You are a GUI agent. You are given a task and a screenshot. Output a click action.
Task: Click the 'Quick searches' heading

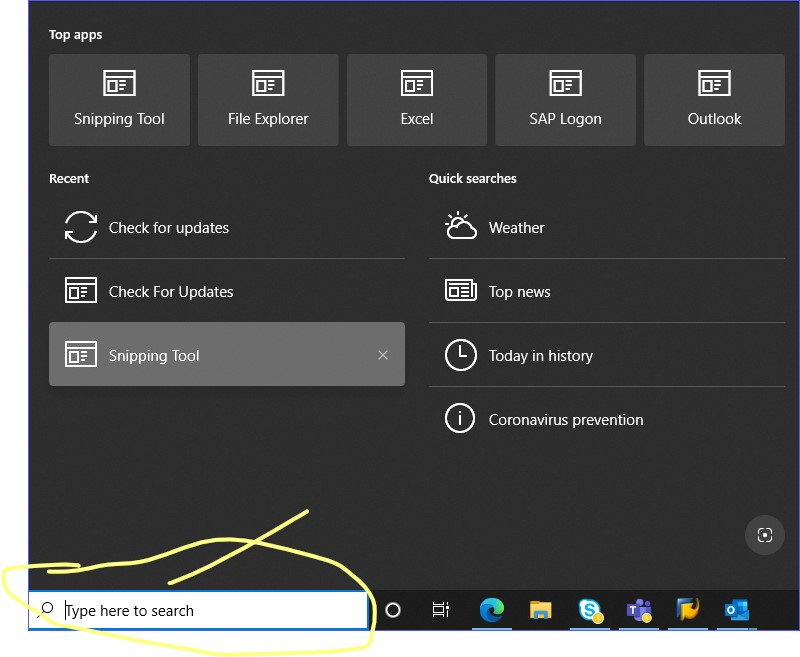point(472,179)
